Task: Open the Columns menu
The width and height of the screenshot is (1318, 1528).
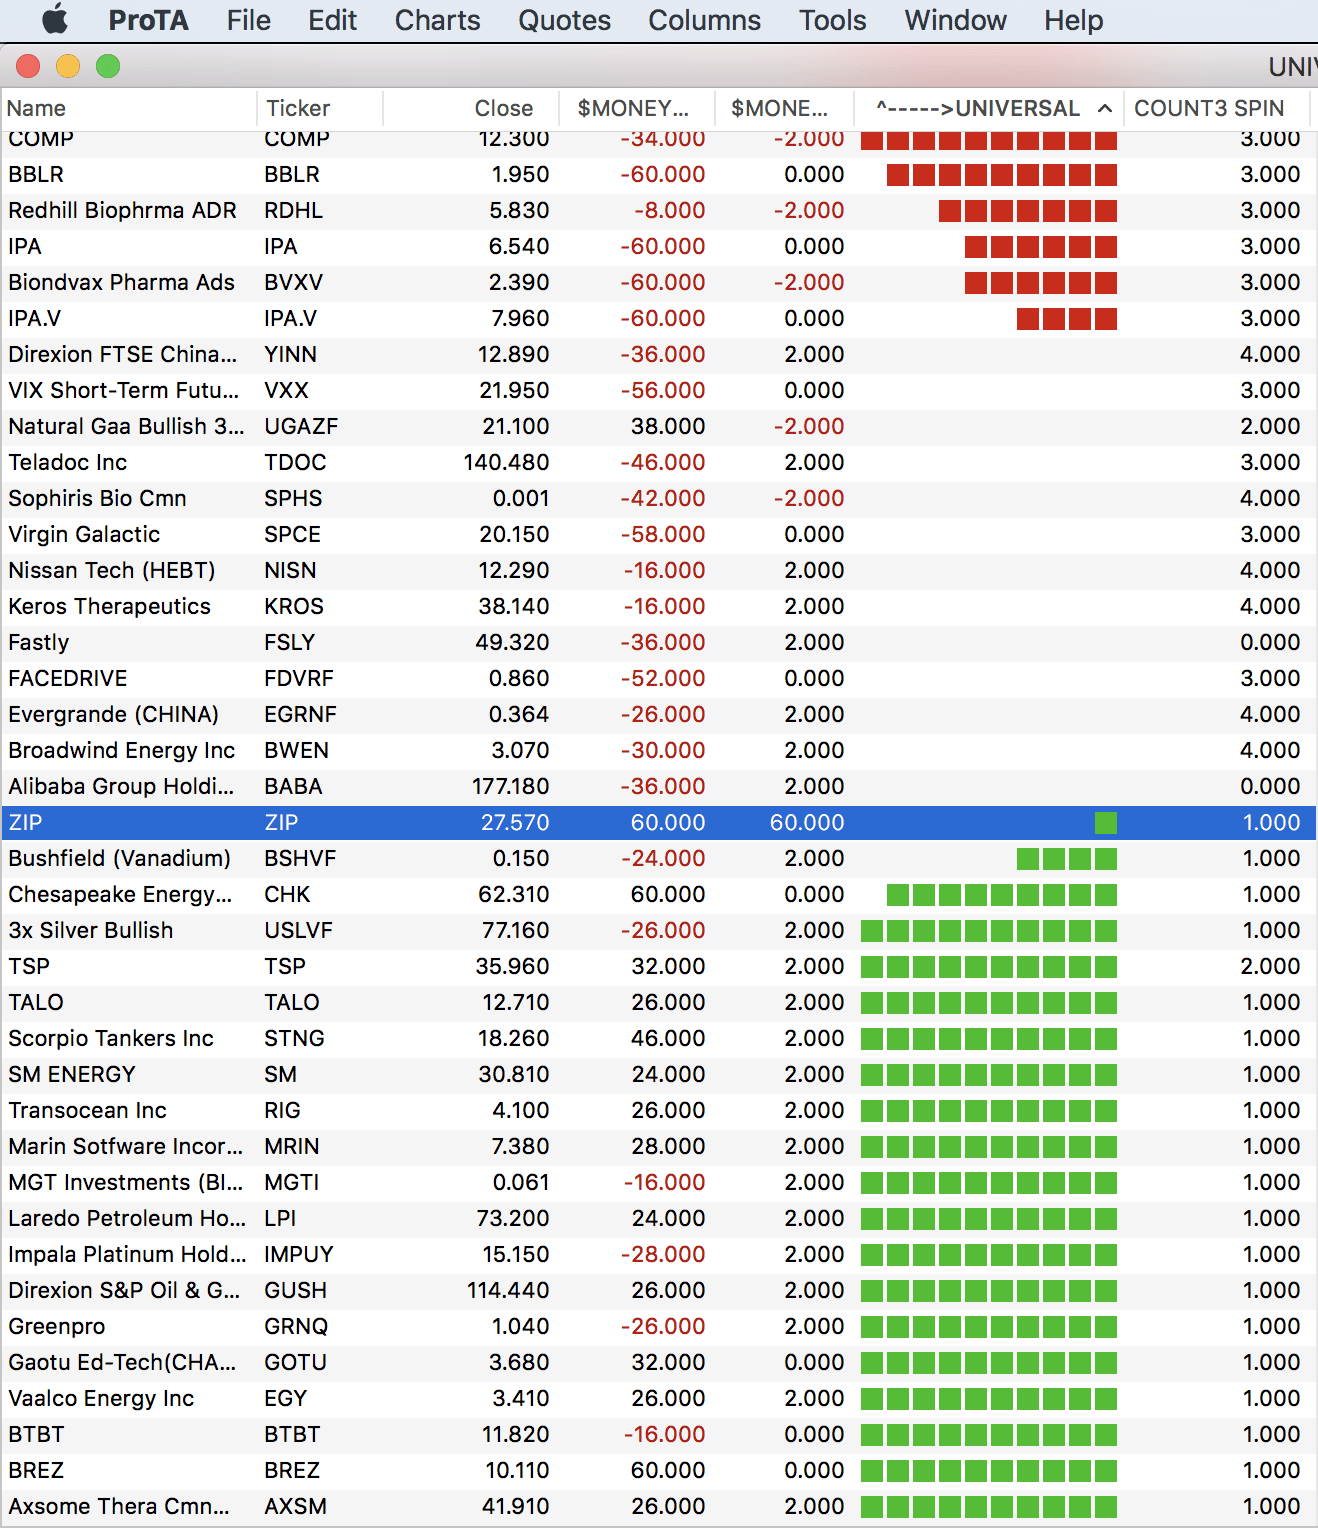Action: 704,20
